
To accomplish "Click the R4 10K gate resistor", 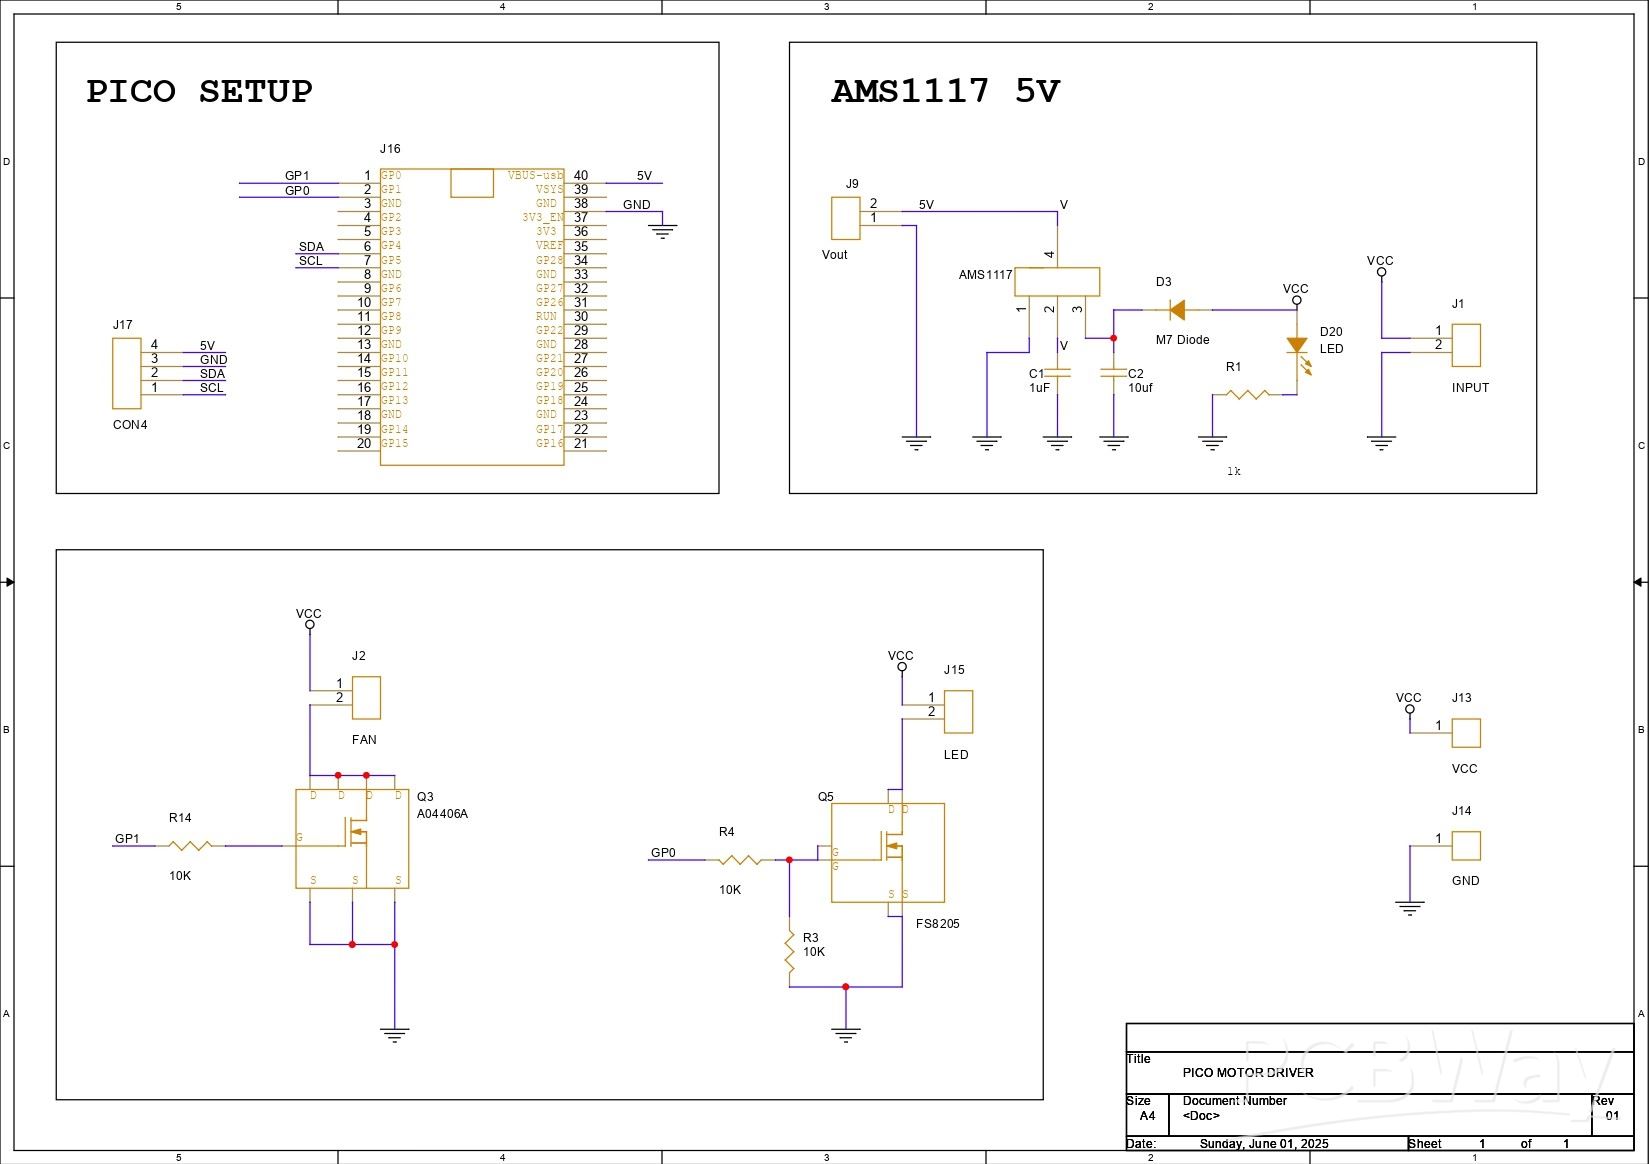I will pyautogui.click(x=740, y=860).
